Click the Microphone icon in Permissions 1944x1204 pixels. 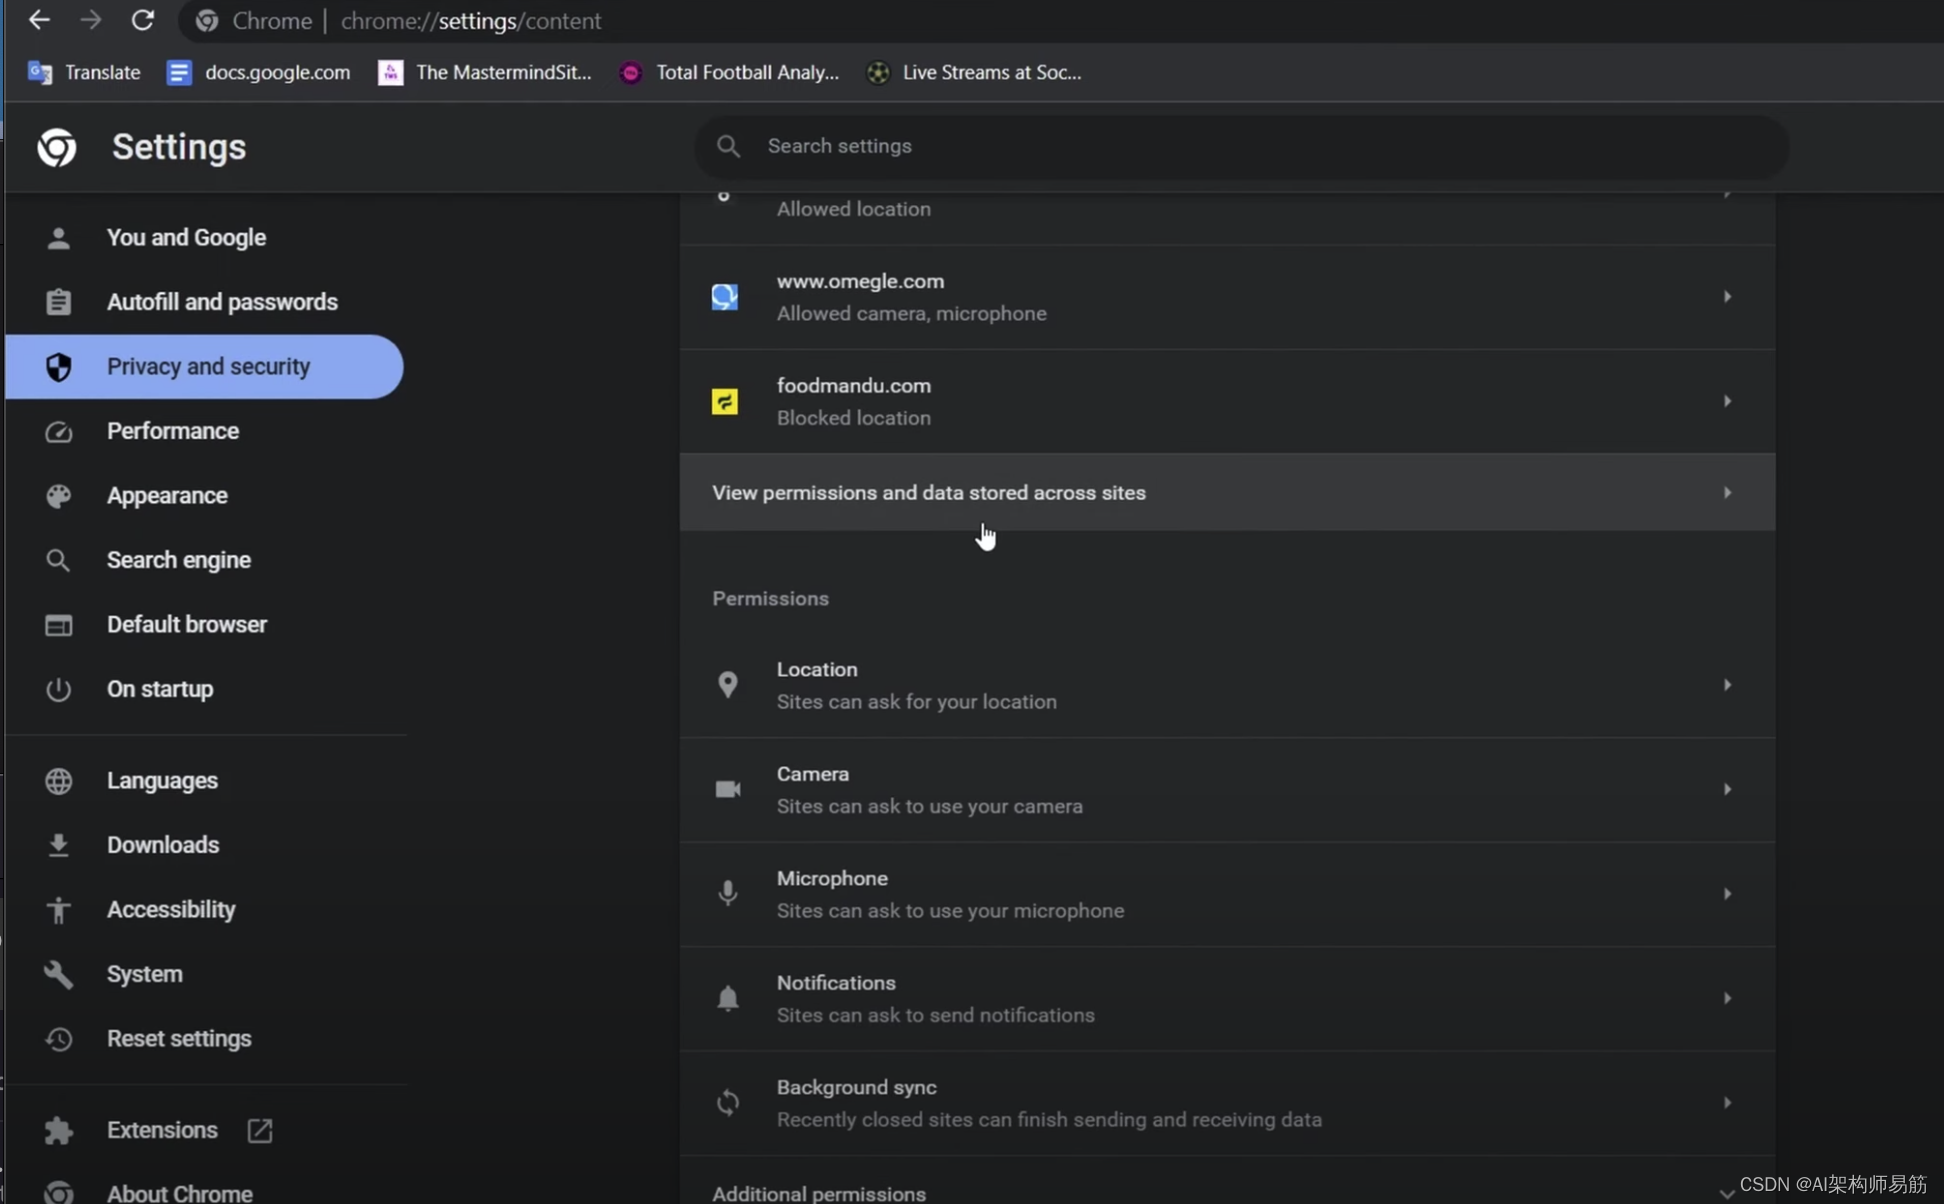[728, 893]
